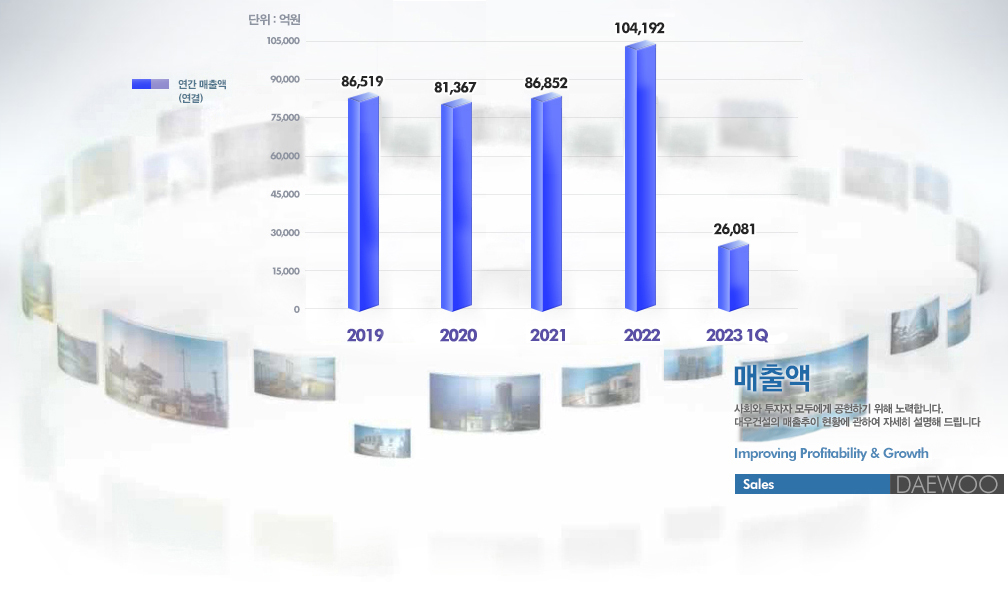Click the white building thumbnail below the 2021 label

[600, 385]
